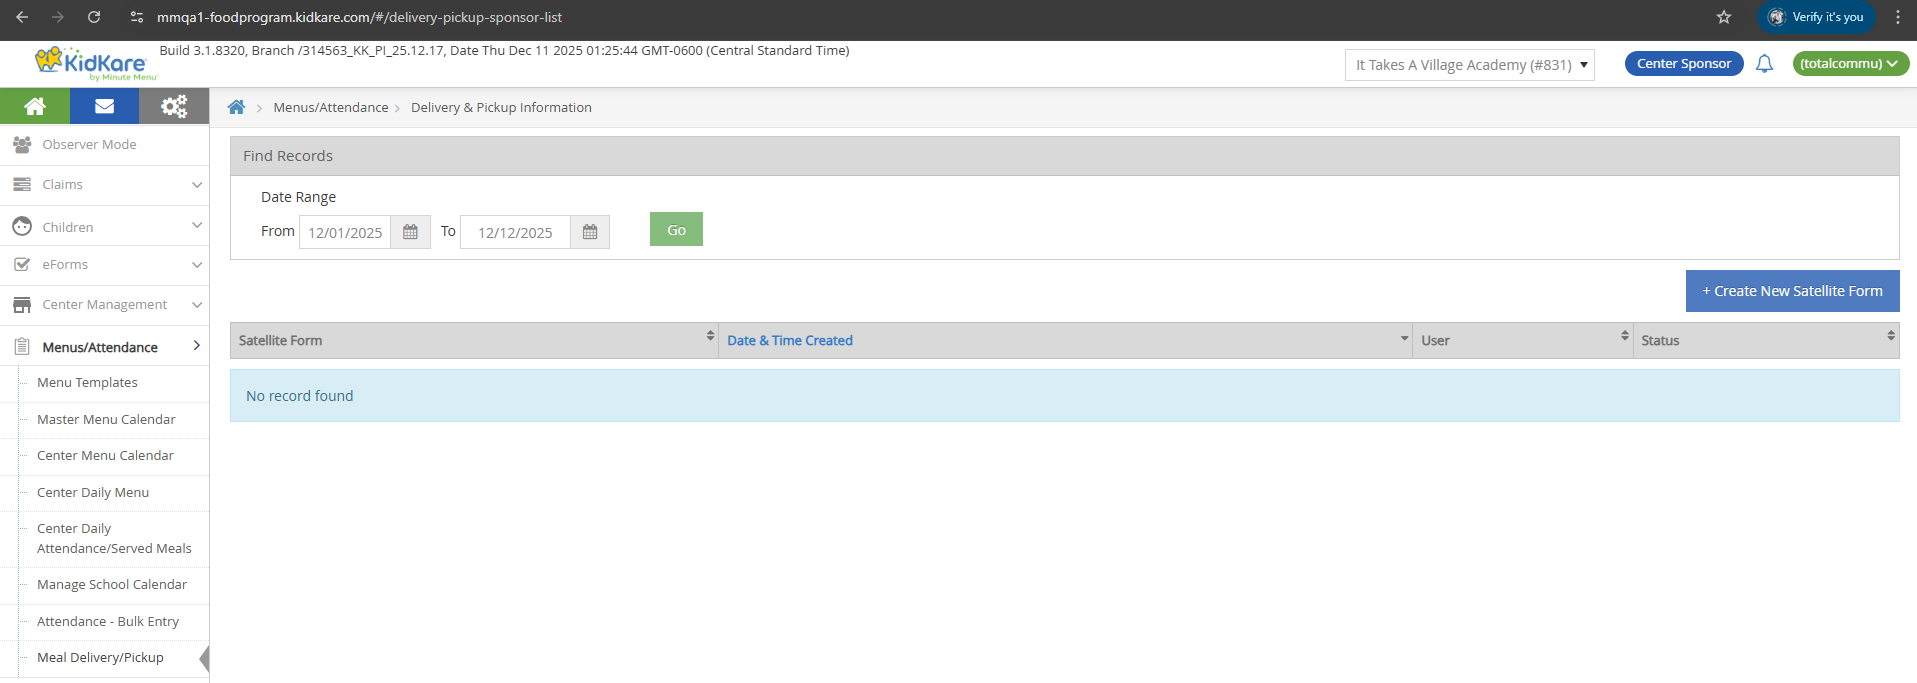Open the green Home tab icon
1917x683 pixels.
[x=35, y=106]
